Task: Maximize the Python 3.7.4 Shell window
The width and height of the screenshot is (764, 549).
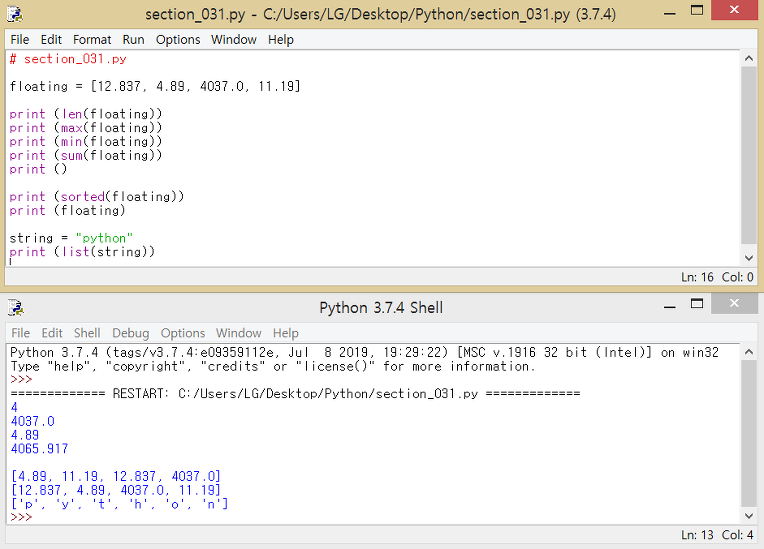Action: [x=697, y=304]
